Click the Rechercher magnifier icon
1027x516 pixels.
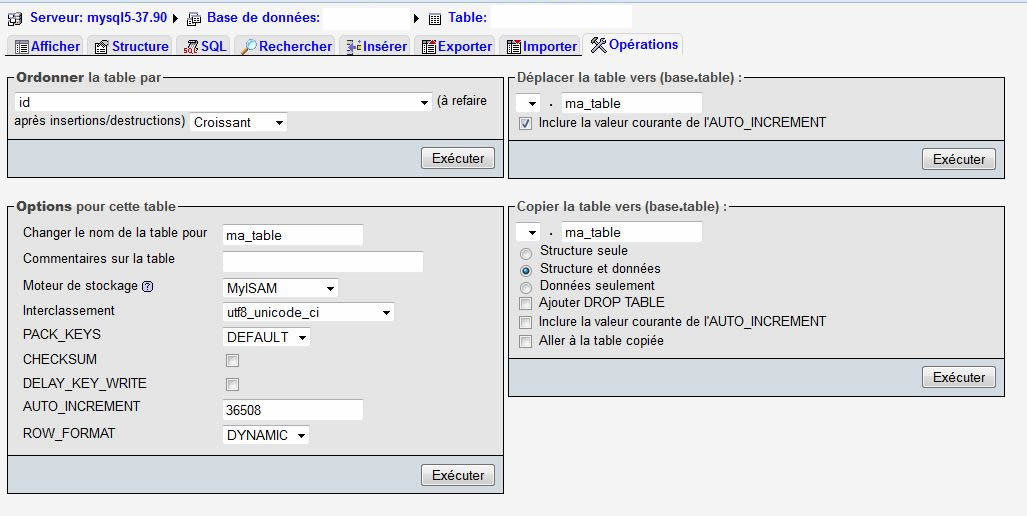pyautogui.click(x=249, y=47)
